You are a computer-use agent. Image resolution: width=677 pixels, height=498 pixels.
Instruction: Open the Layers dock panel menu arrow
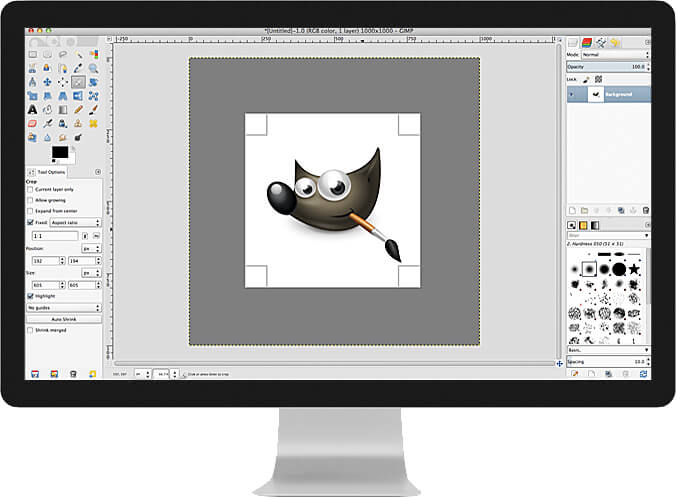coord(647,42)
